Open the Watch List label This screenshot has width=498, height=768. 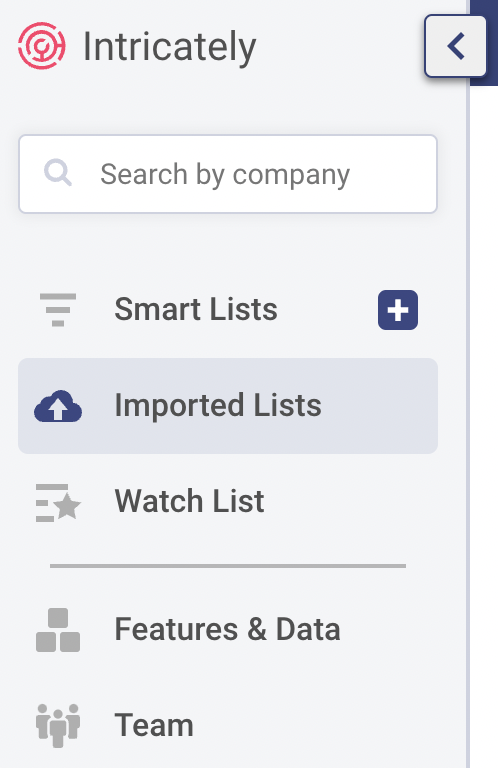(x=190, y=501)
